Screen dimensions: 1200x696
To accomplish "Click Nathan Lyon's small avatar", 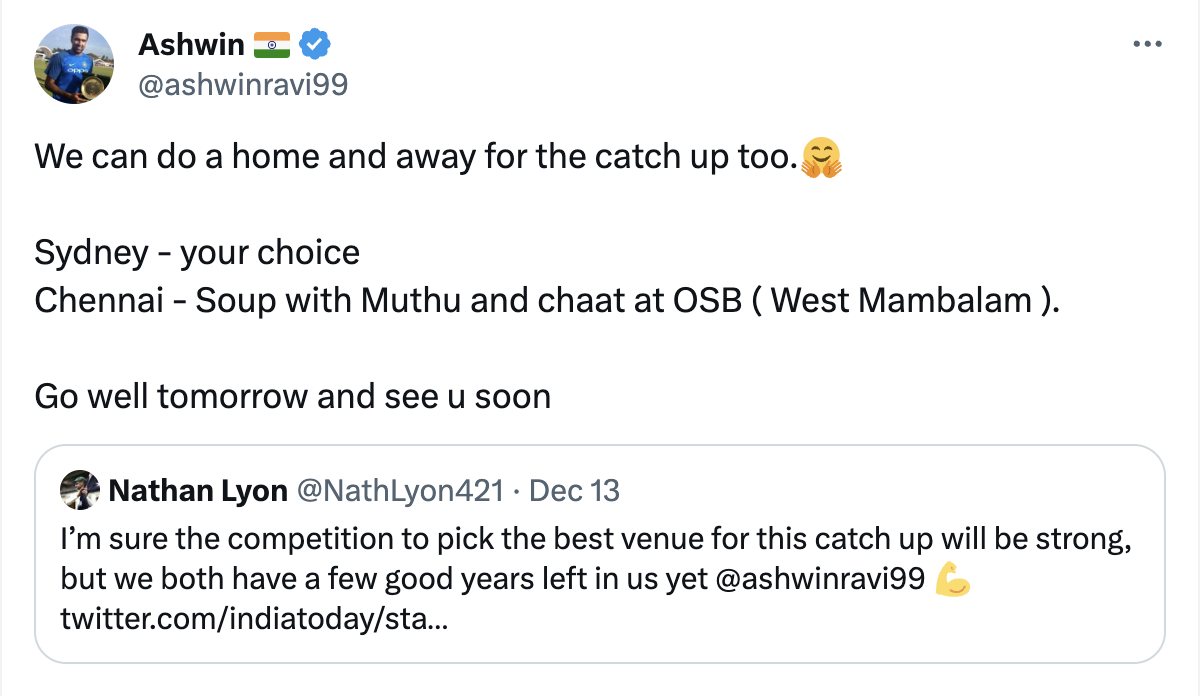I will (77, 490).
